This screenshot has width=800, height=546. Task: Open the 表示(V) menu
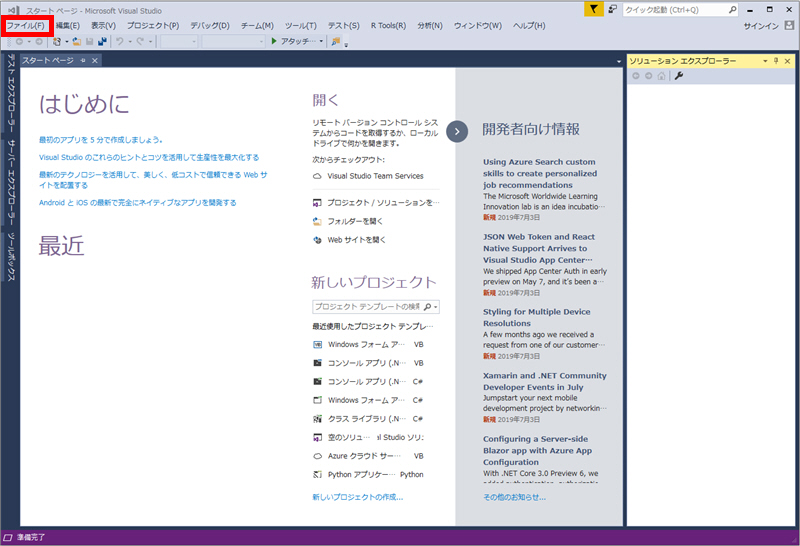103,26
